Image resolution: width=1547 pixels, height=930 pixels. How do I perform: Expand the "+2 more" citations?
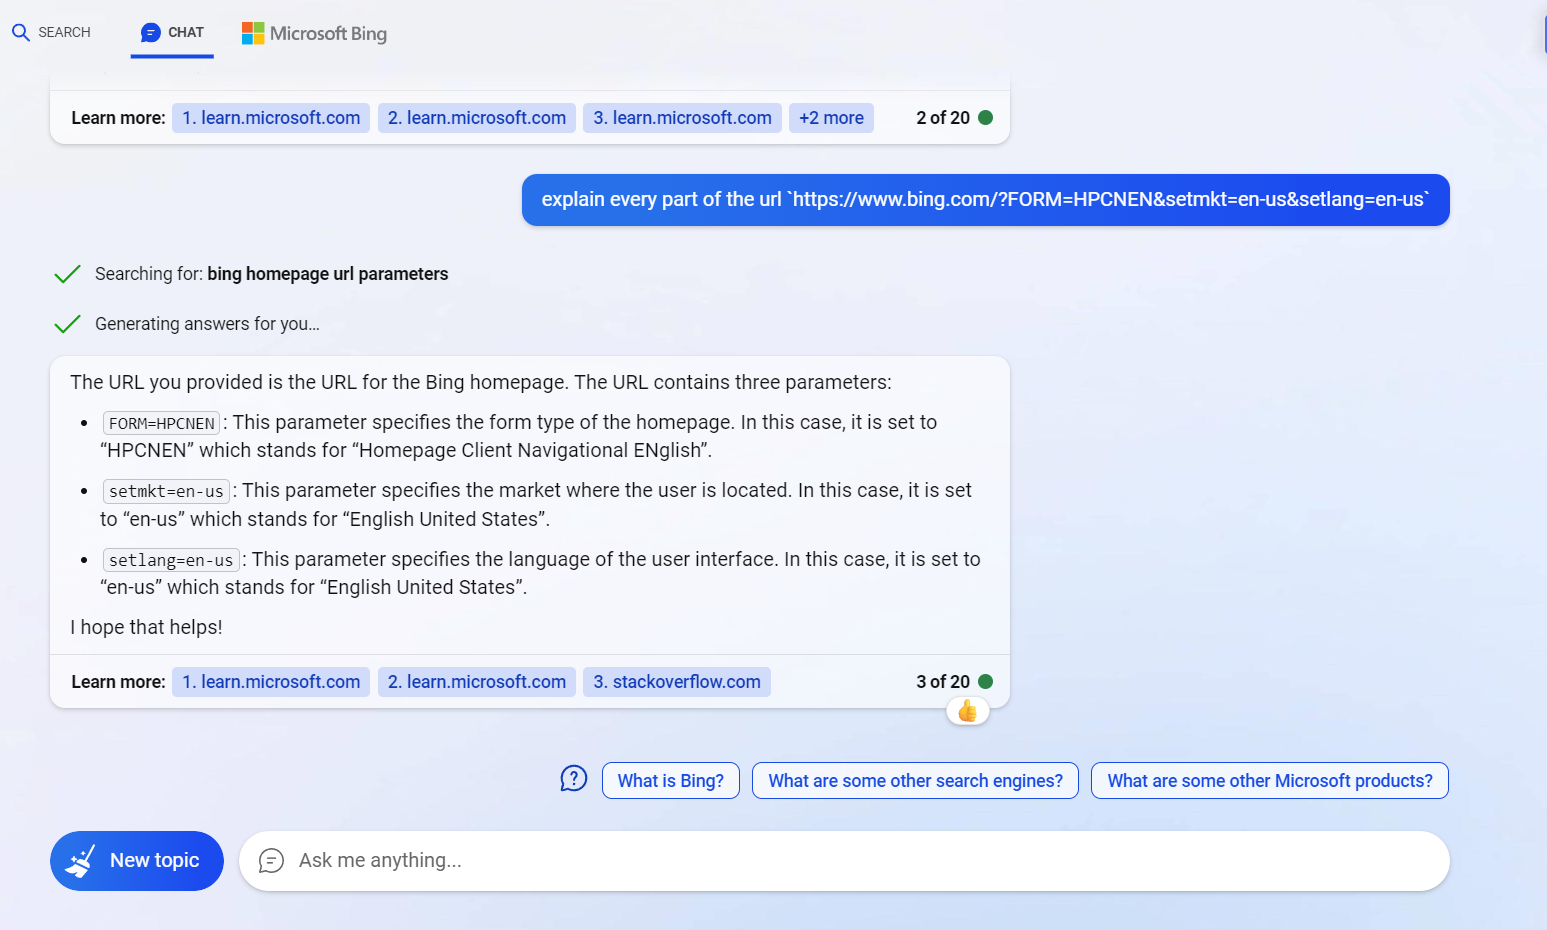[x=831, y=117]
